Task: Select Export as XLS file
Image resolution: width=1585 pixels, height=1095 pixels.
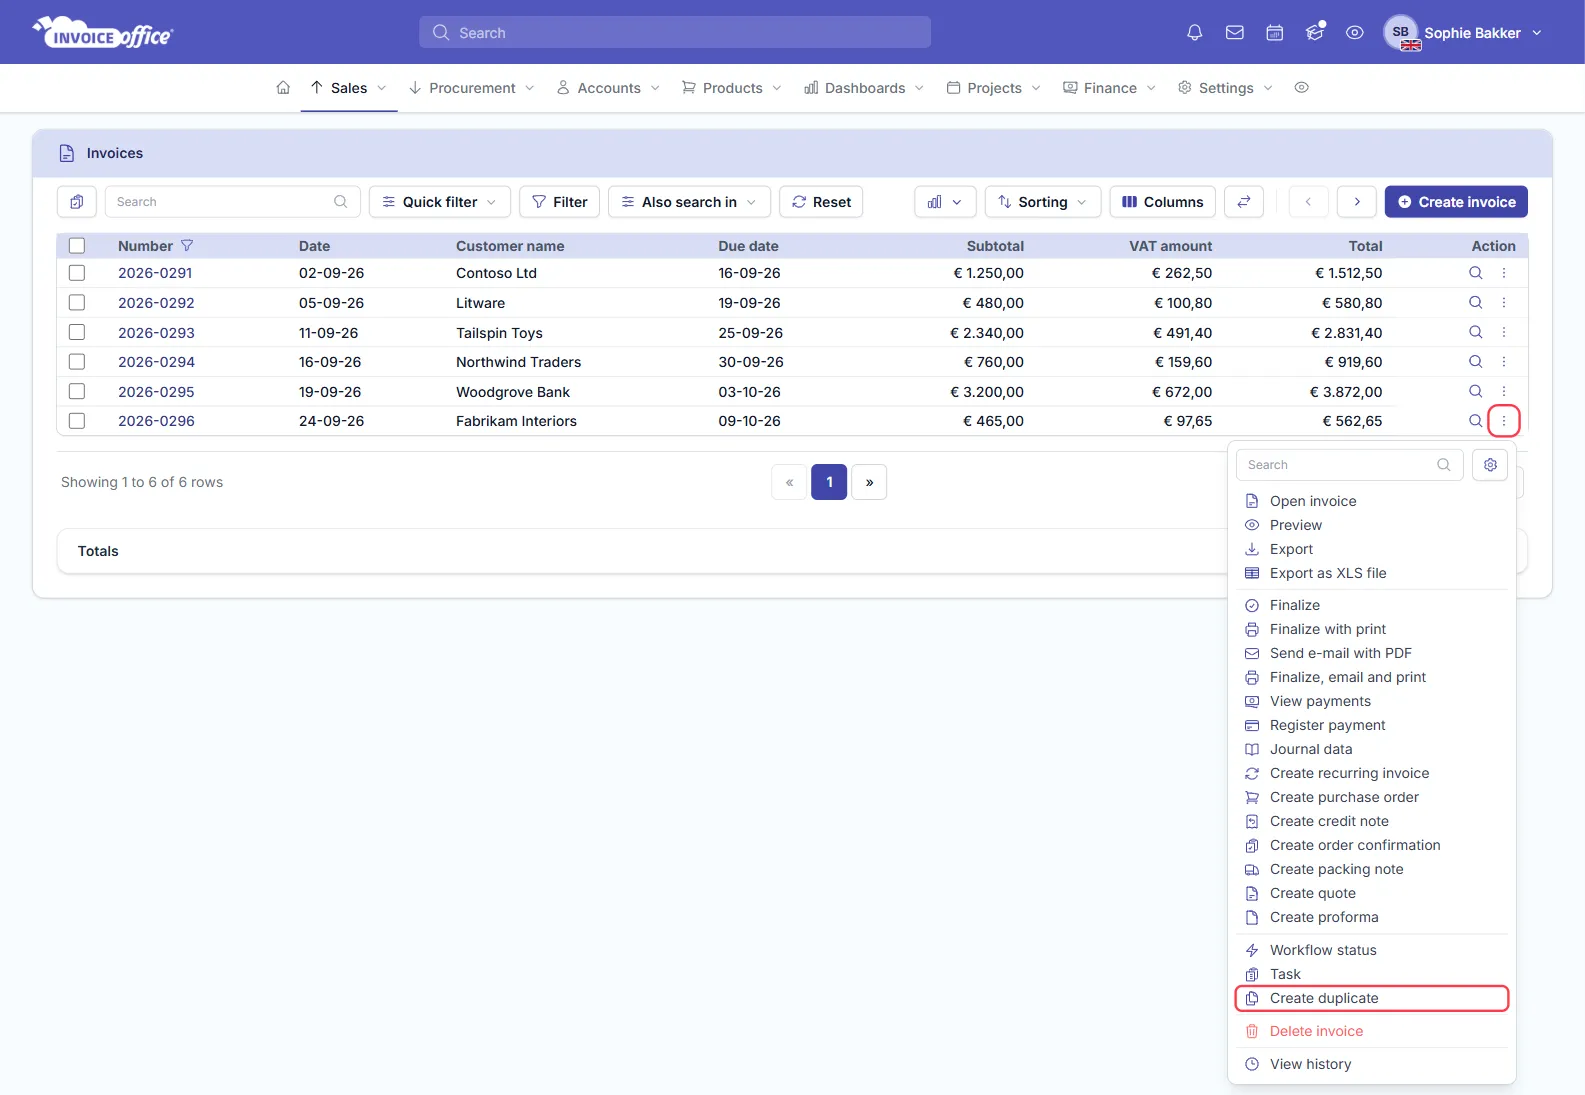Action: click(x=1372, y=573)
